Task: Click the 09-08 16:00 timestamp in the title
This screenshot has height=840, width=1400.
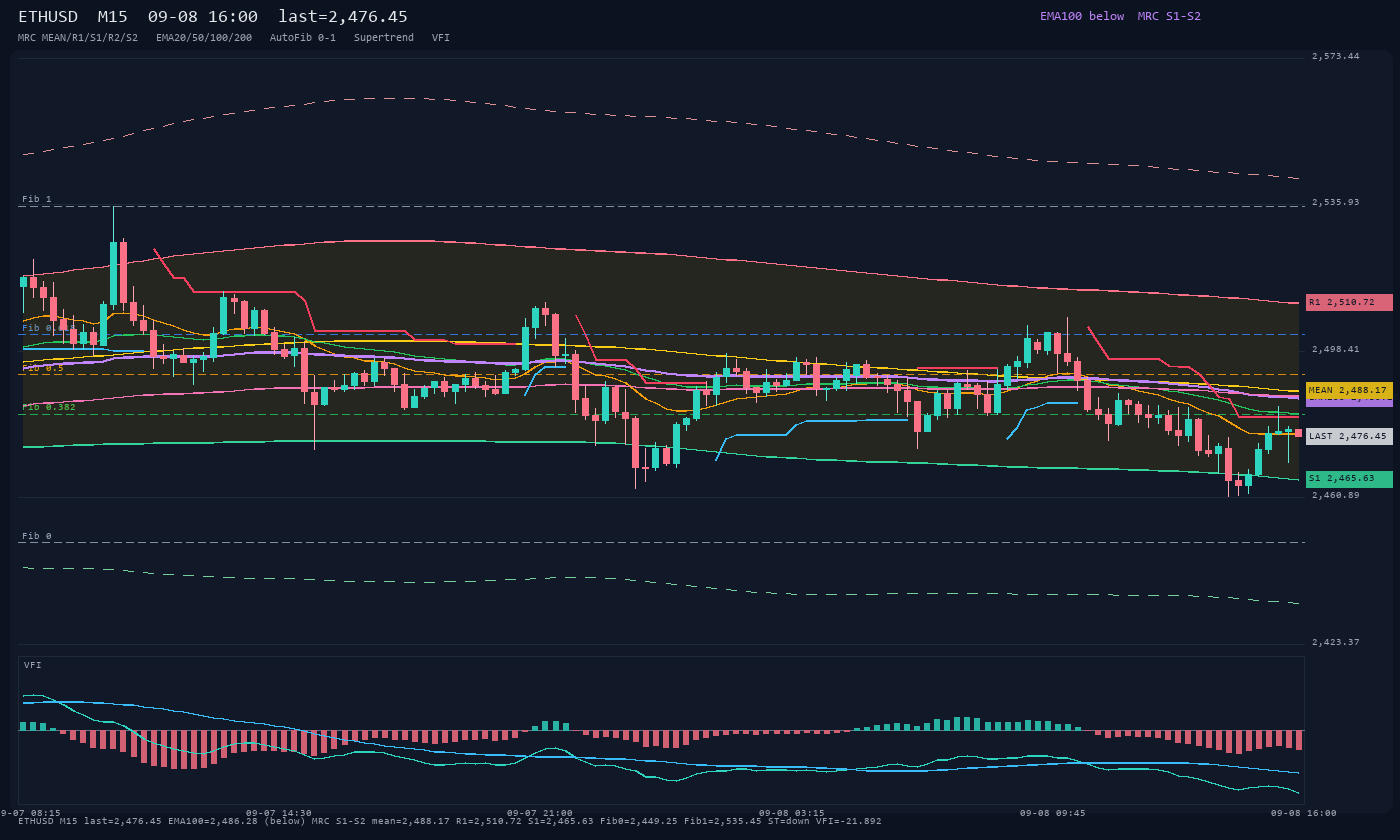Action: pos(202,17)
